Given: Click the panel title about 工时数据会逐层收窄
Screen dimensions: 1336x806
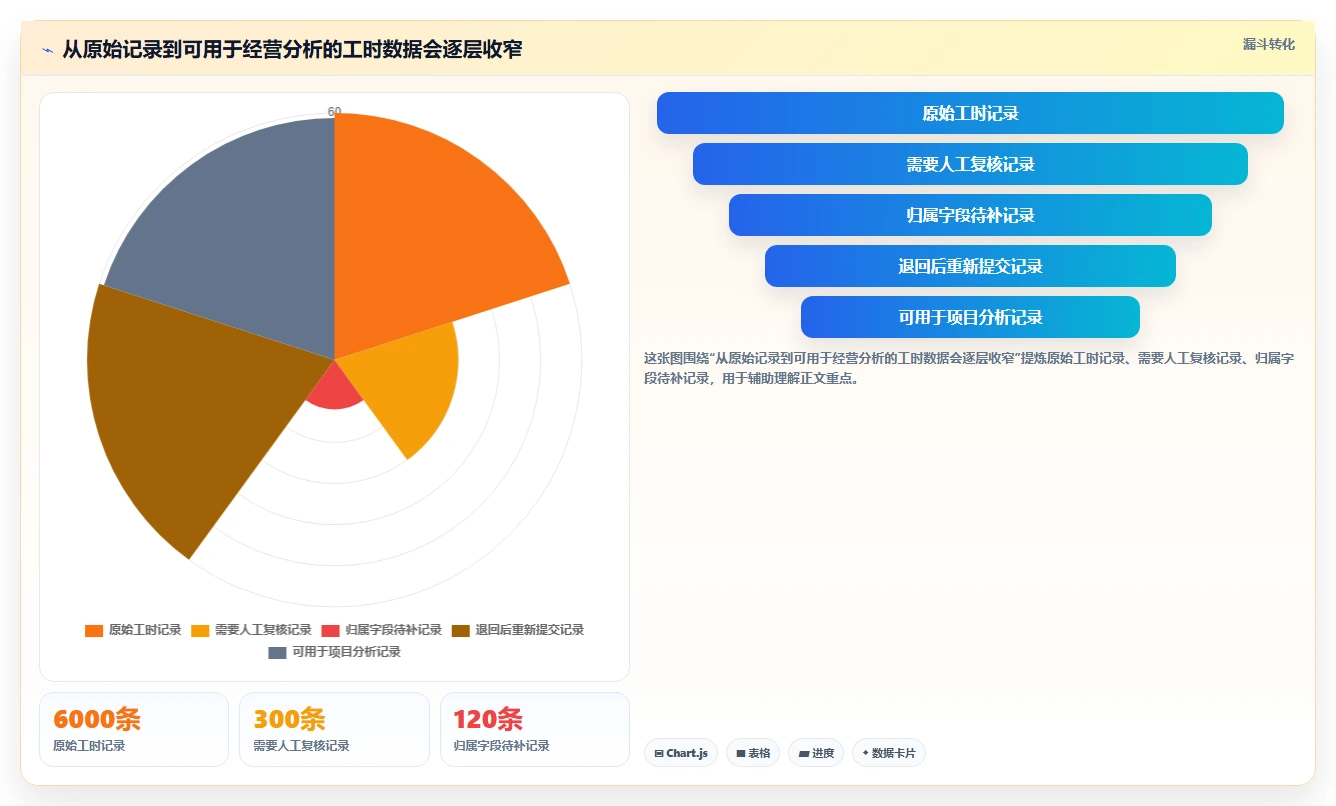Looking at the screenshot, I should tap(292, 49).
